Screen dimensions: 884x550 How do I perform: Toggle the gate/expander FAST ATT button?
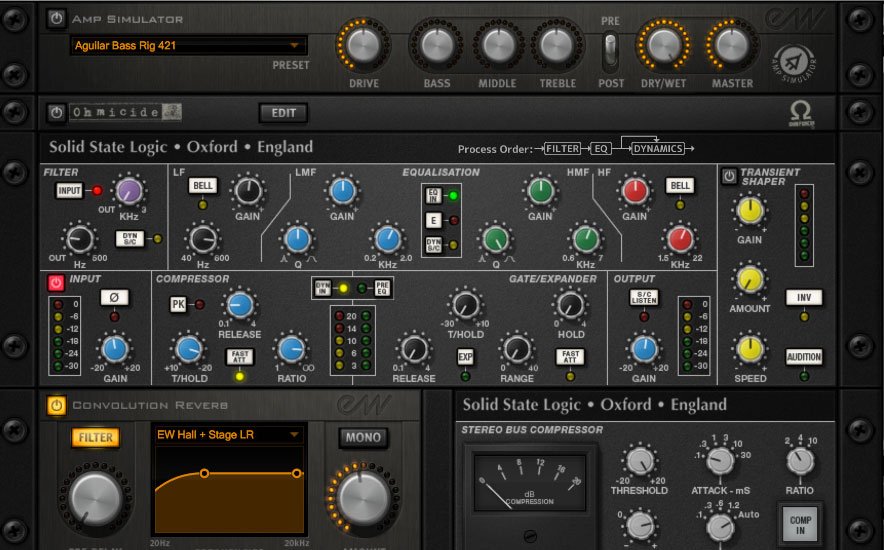tap(570, 356)
